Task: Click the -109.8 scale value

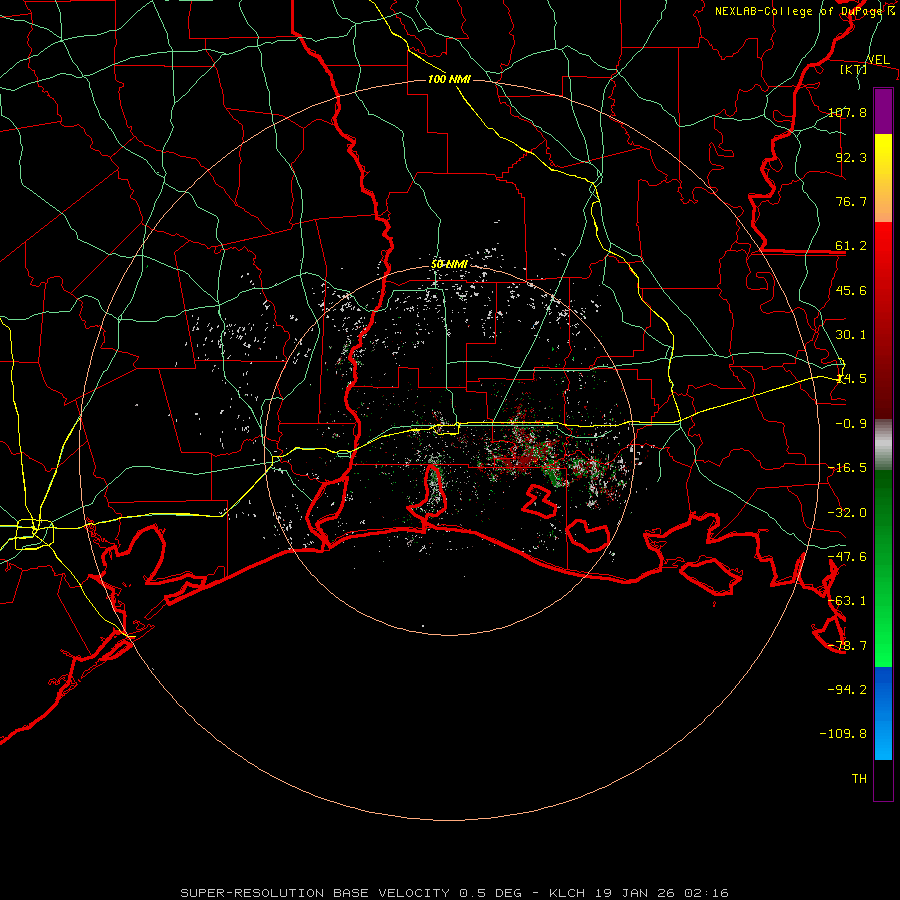Action: pos(843,734)
